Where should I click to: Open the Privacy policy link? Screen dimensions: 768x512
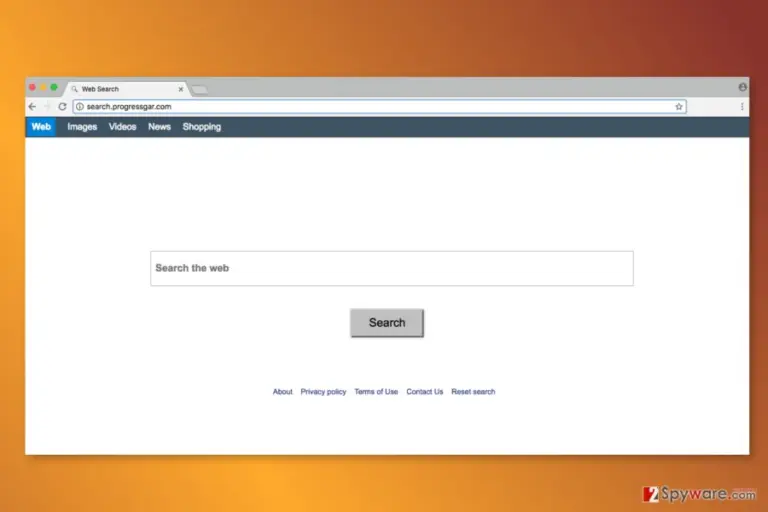tap(323, 391)
